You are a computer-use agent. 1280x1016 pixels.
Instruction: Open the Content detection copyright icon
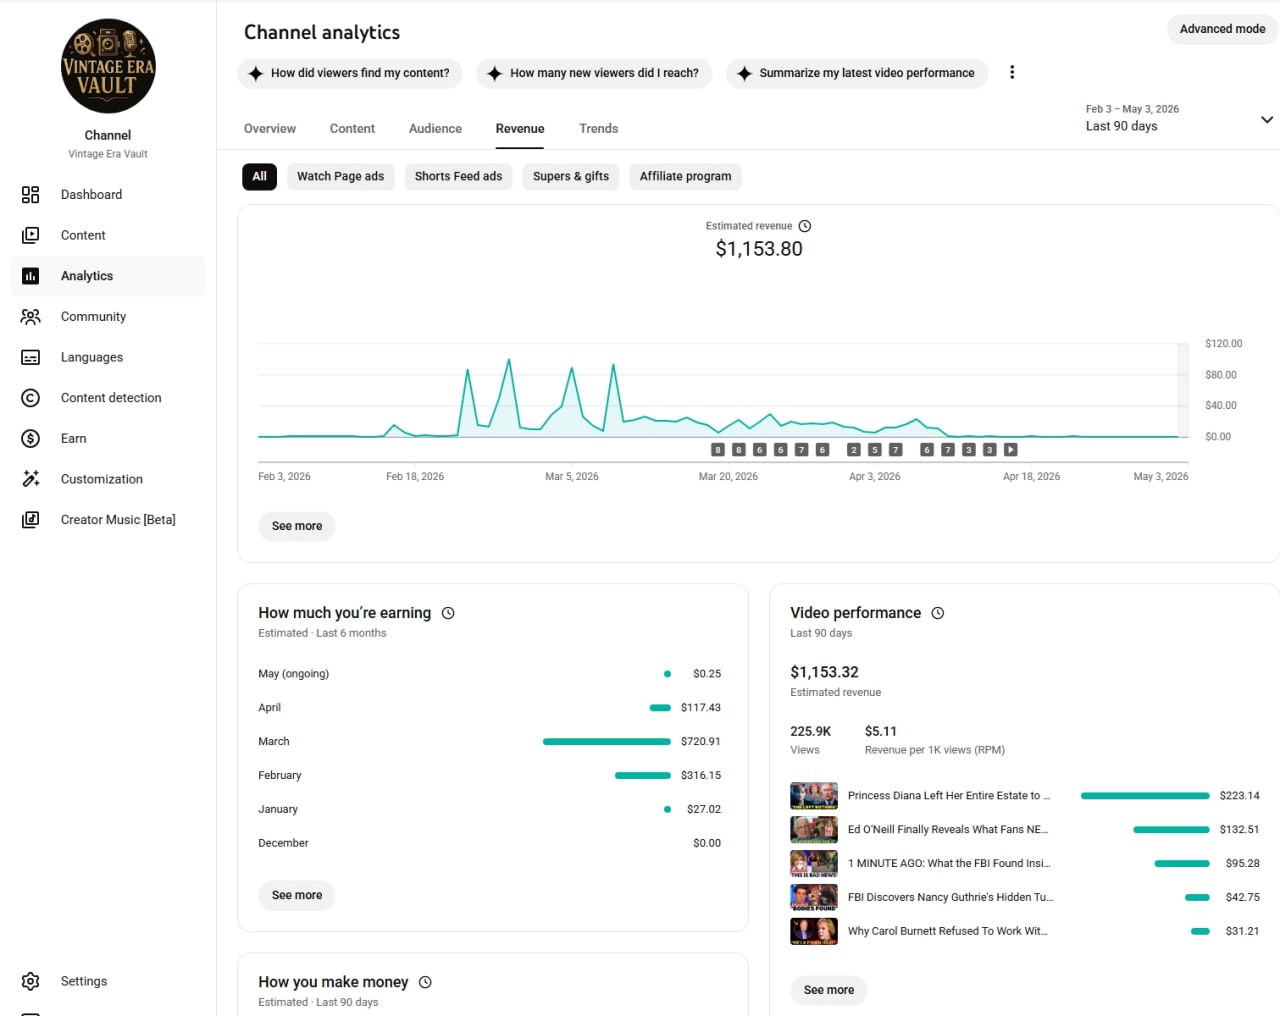31,398
